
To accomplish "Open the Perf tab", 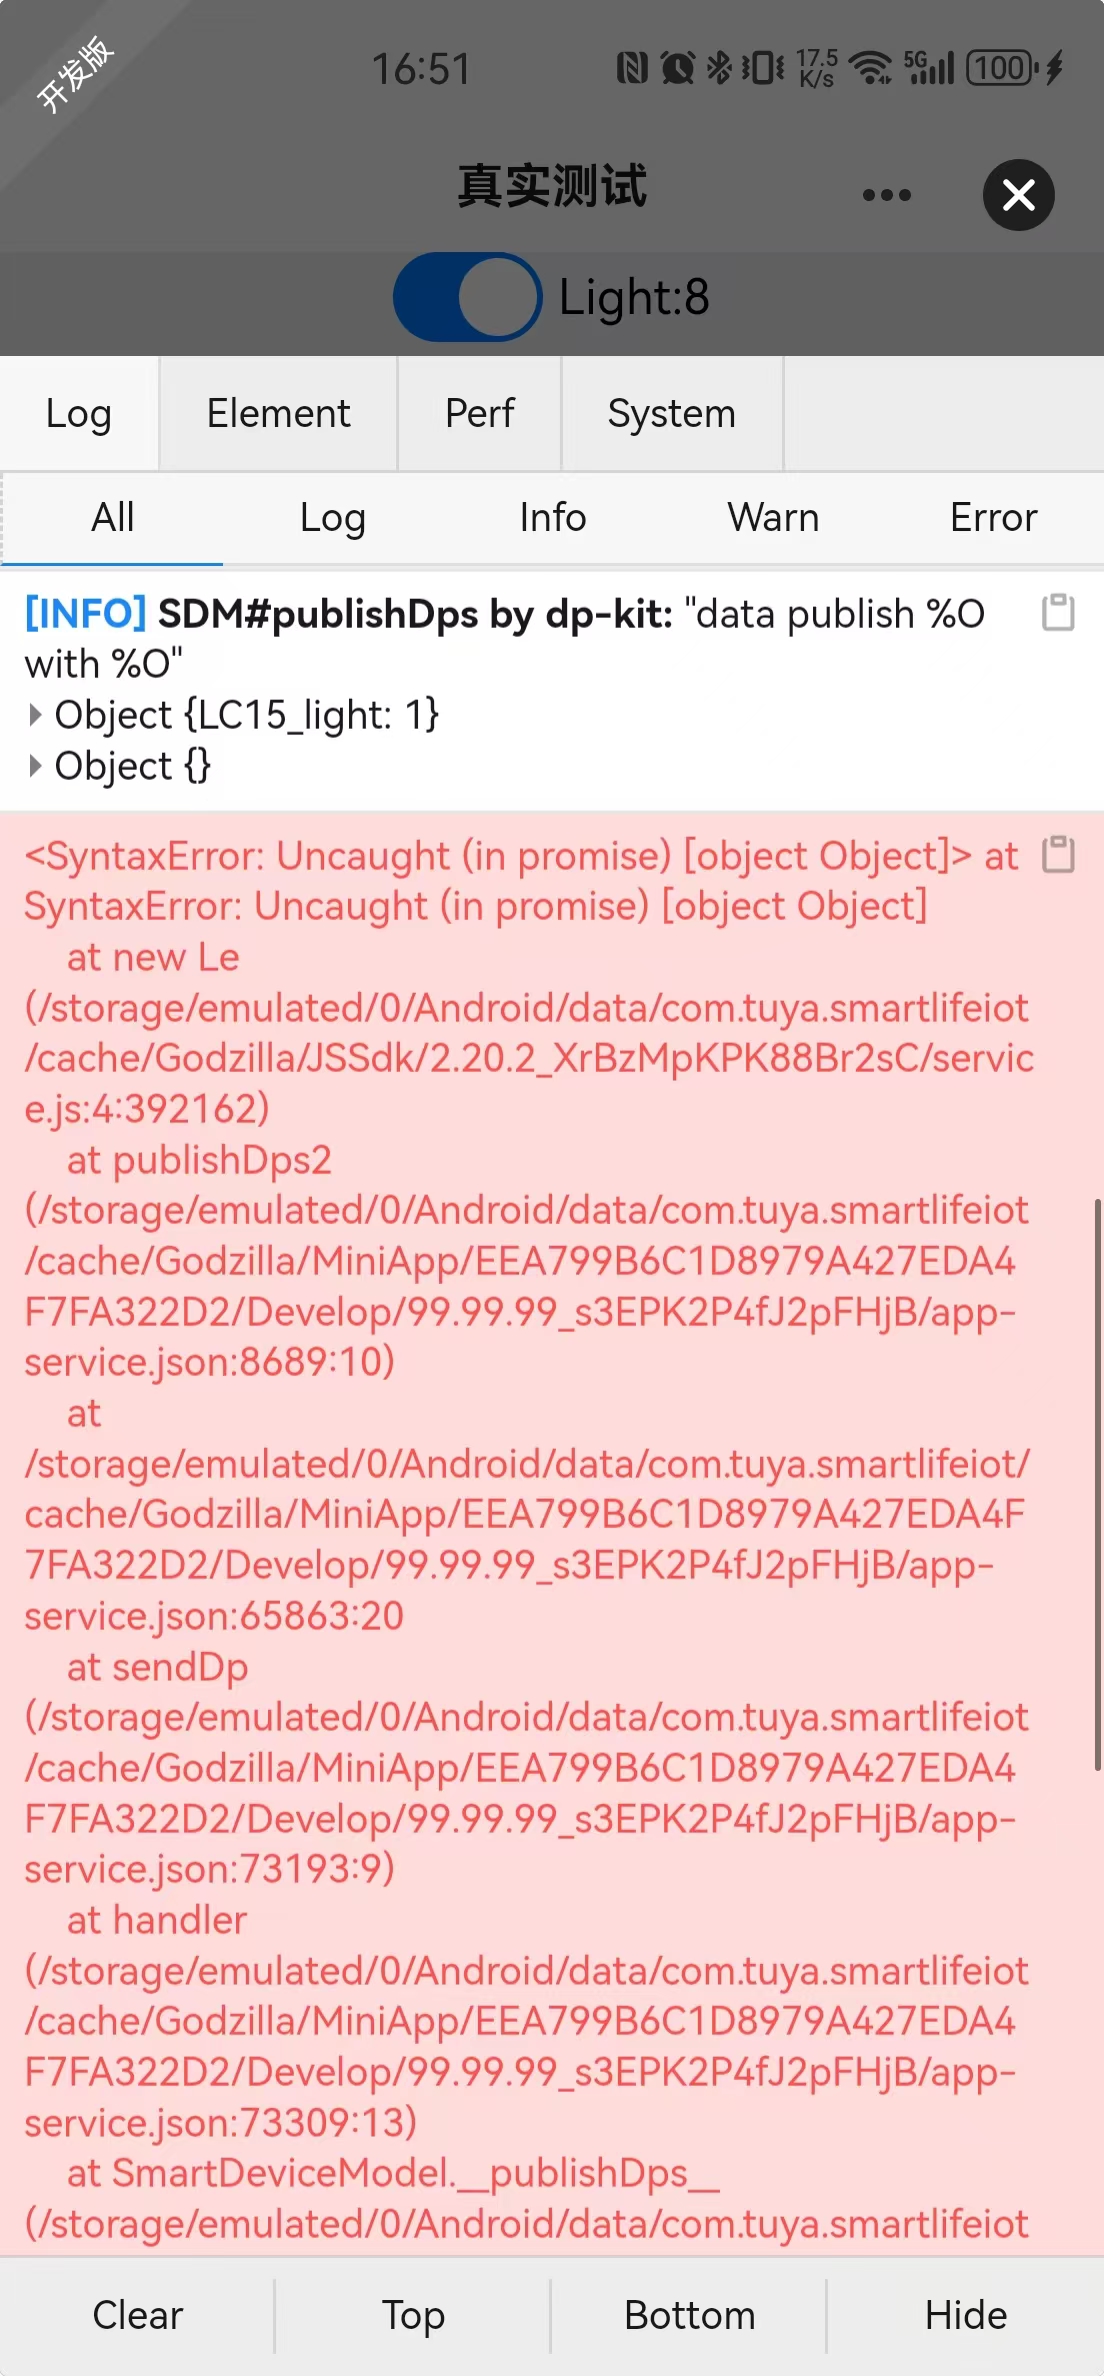I will (x=480, y=413).
